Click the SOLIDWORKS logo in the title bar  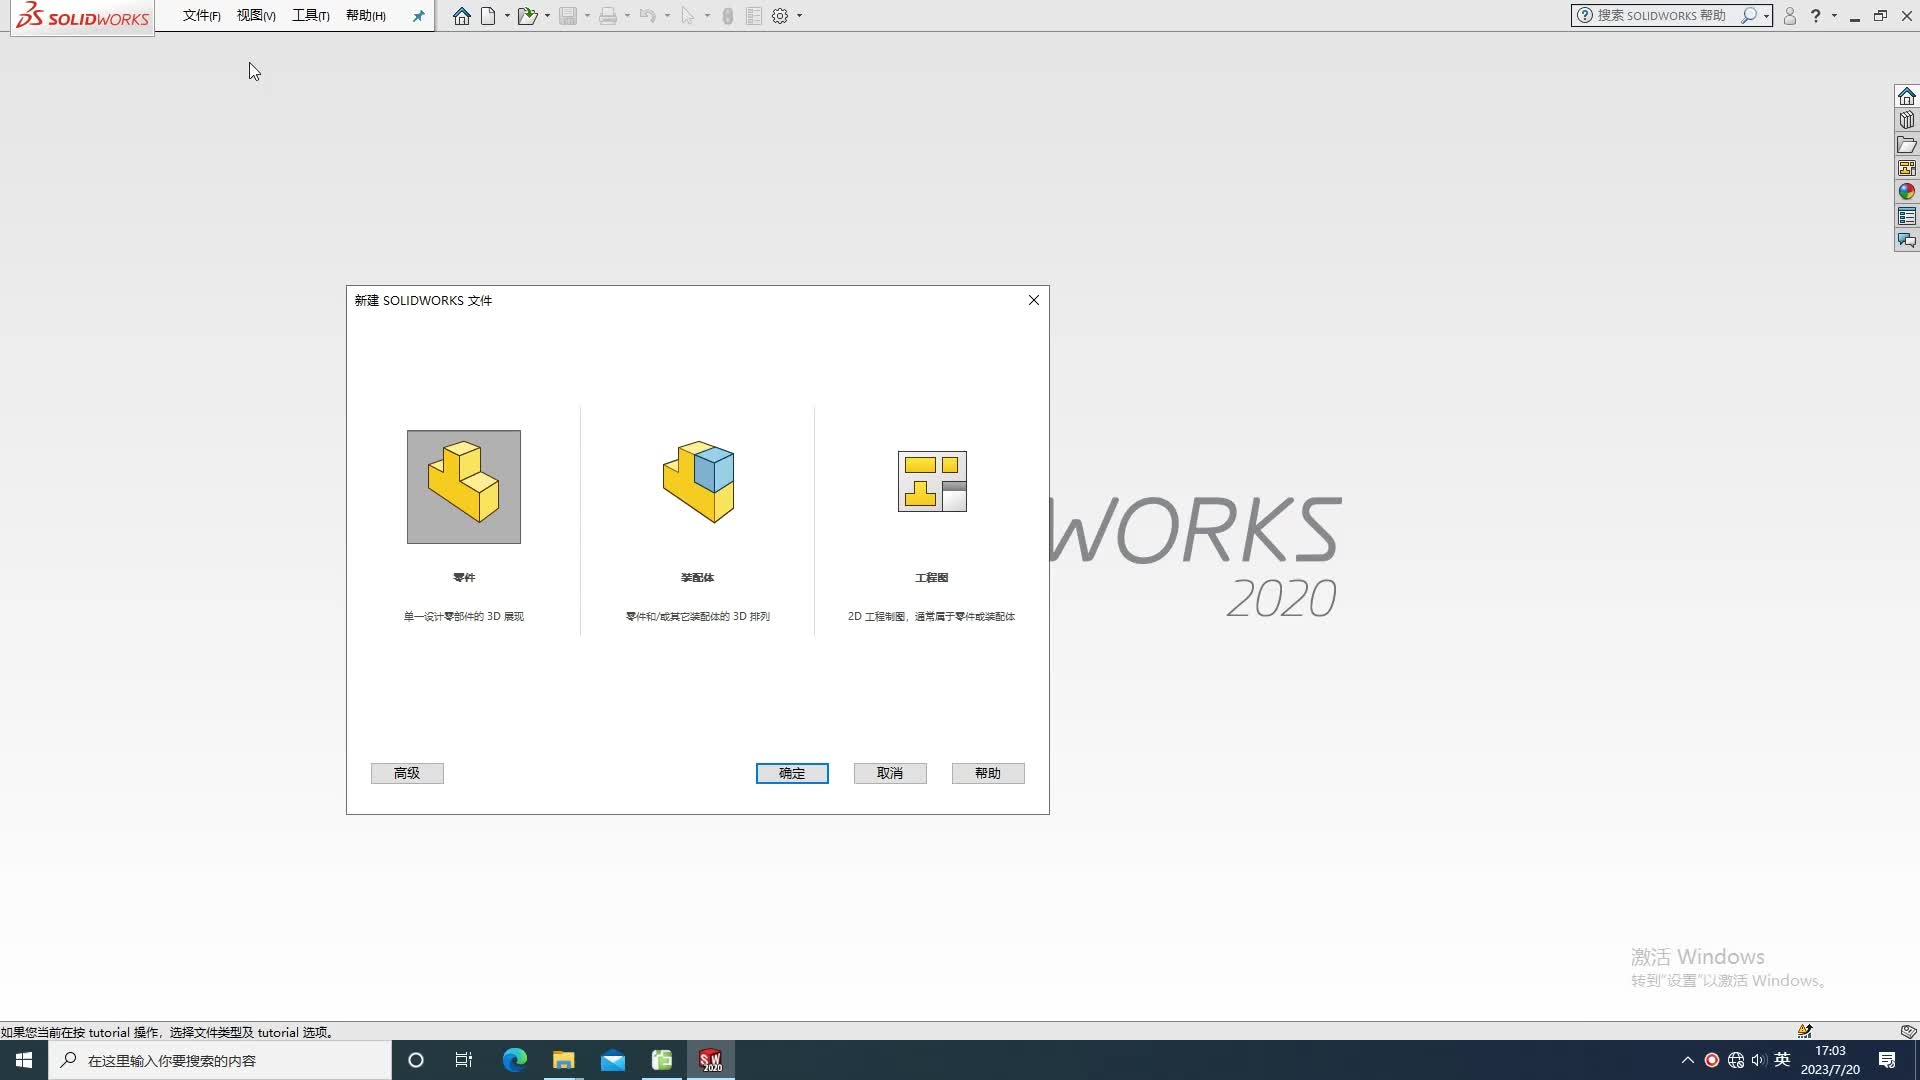pyautogui.click(x=83, y=16)
